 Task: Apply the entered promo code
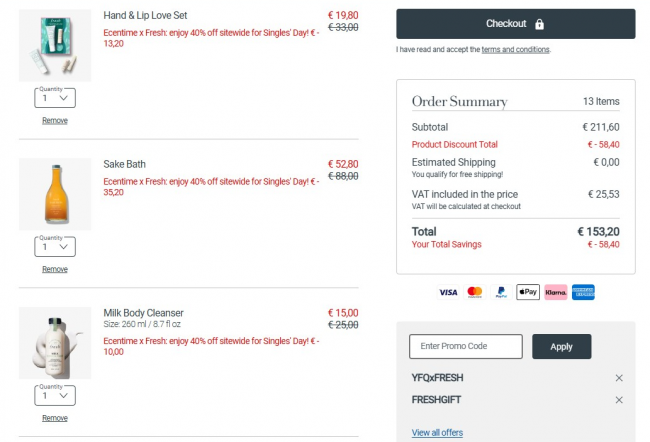561,347
